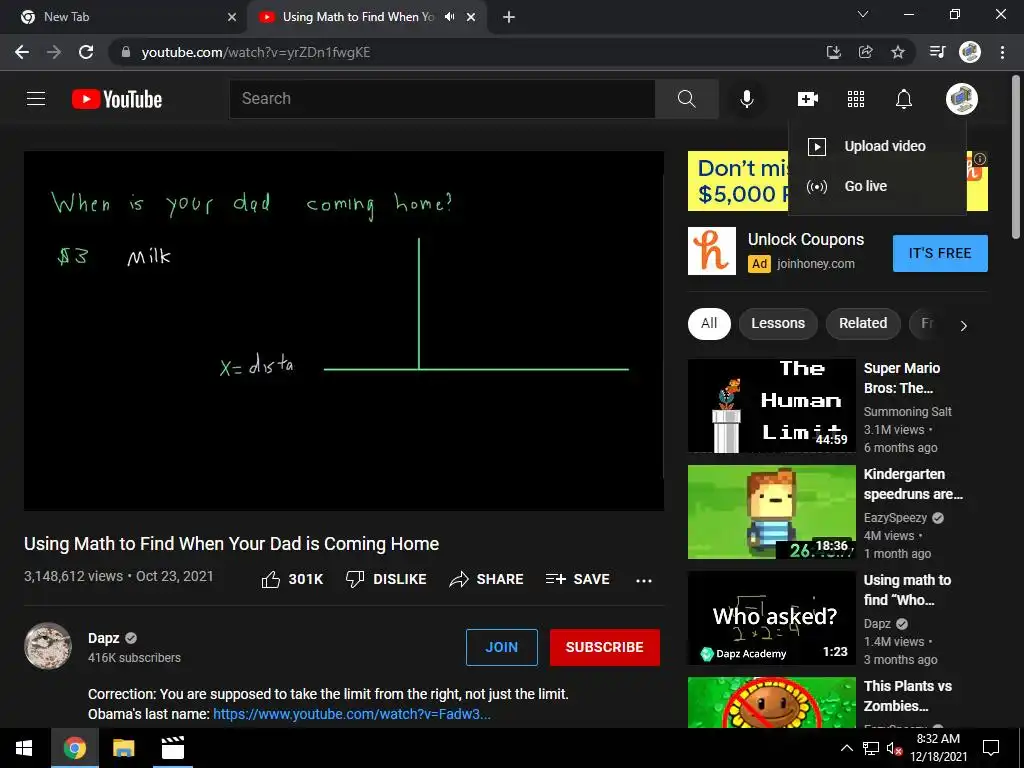Click the Create video camera icon
The image size is (1024, 768).
tap(808, 99)
